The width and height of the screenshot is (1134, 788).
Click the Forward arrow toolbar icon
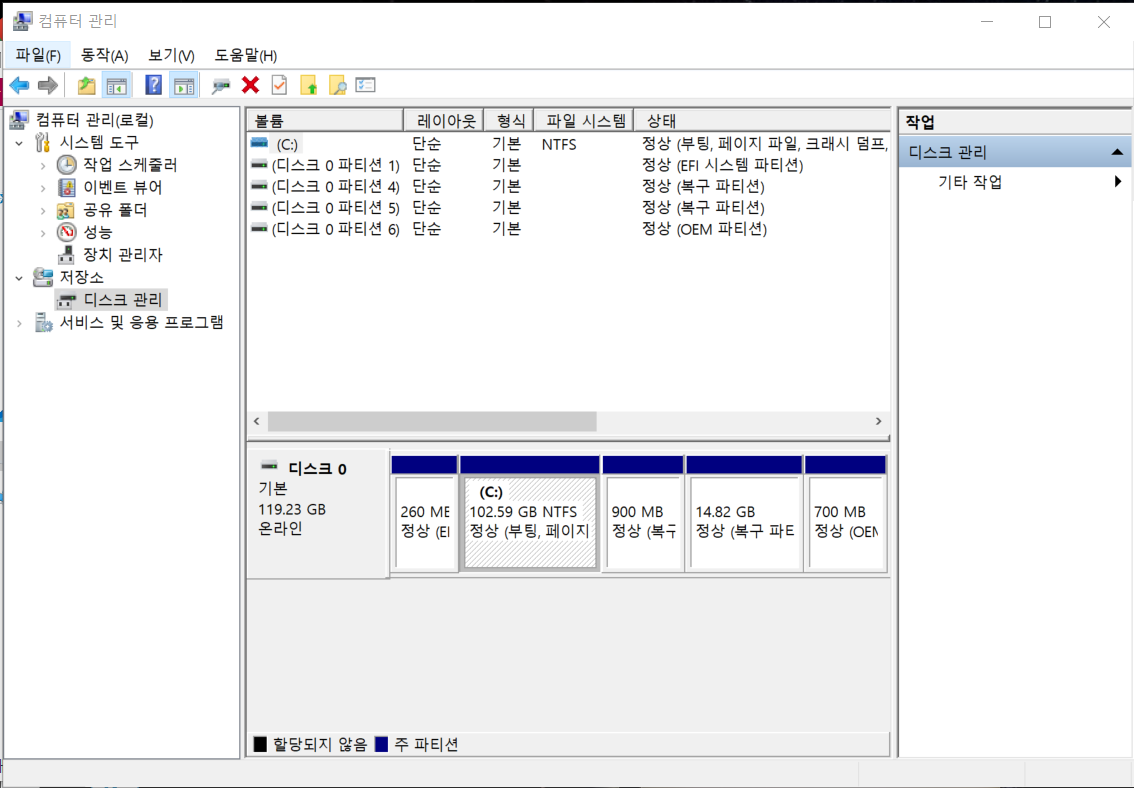click(48, 85)
